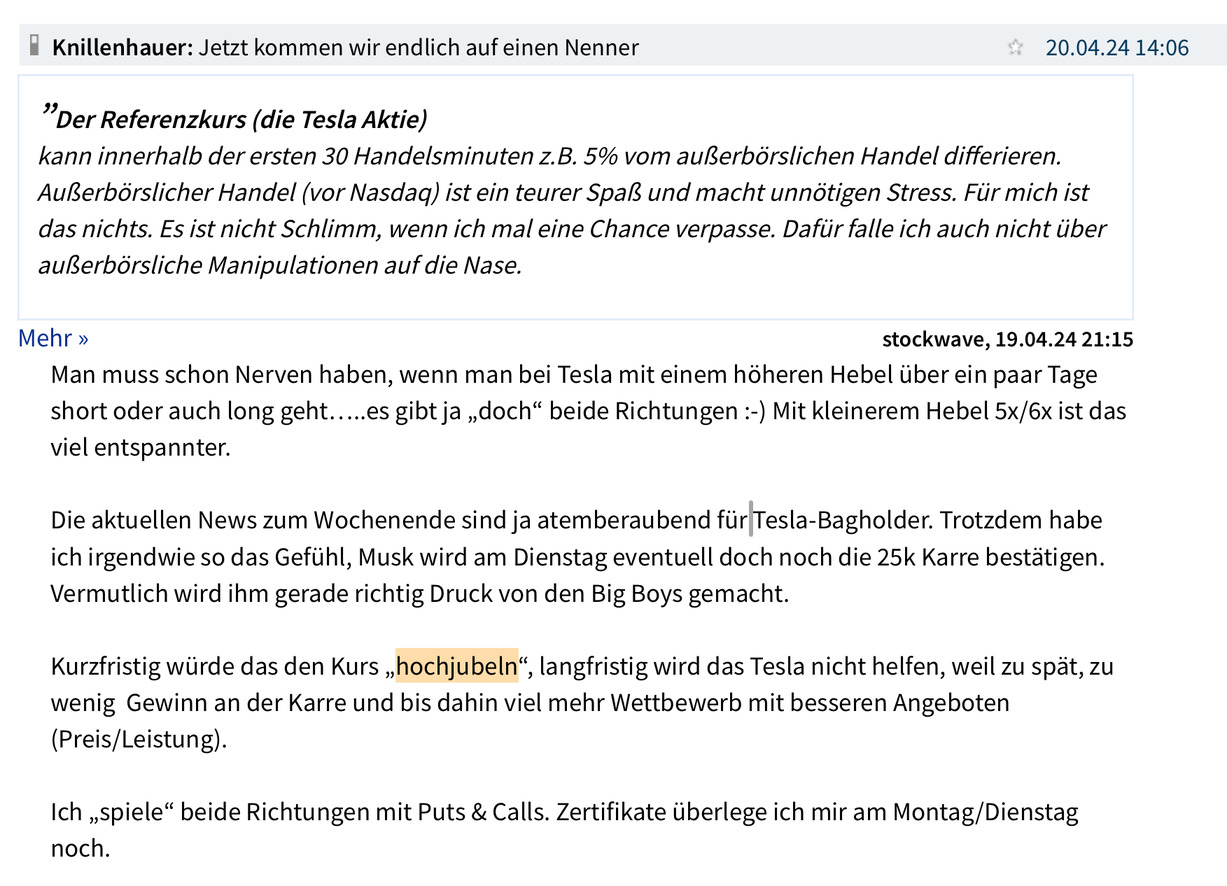Click the phrase 'Big Boys gemacht.'

pyautogui.click(x=690, y=593)
